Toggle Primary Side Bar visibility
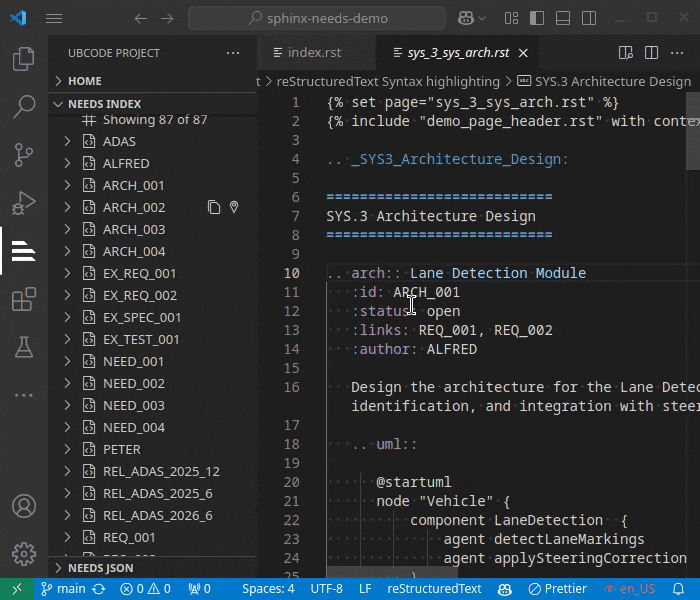Image resolution: width=700 pixels, height=600 pixels. point(537,18)
